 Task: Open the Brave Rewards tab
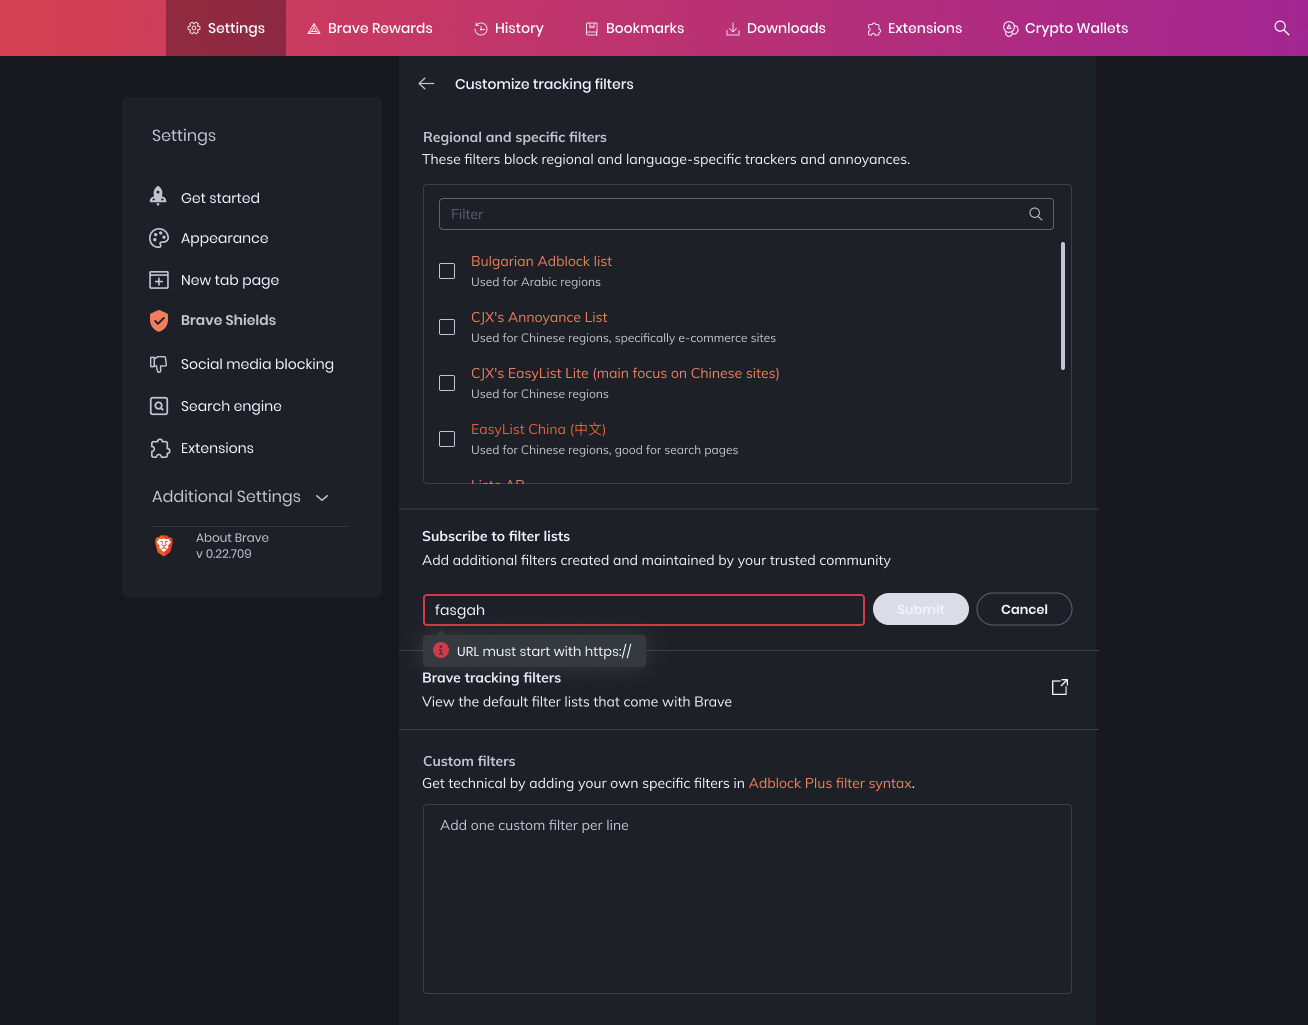click(370, 28)
